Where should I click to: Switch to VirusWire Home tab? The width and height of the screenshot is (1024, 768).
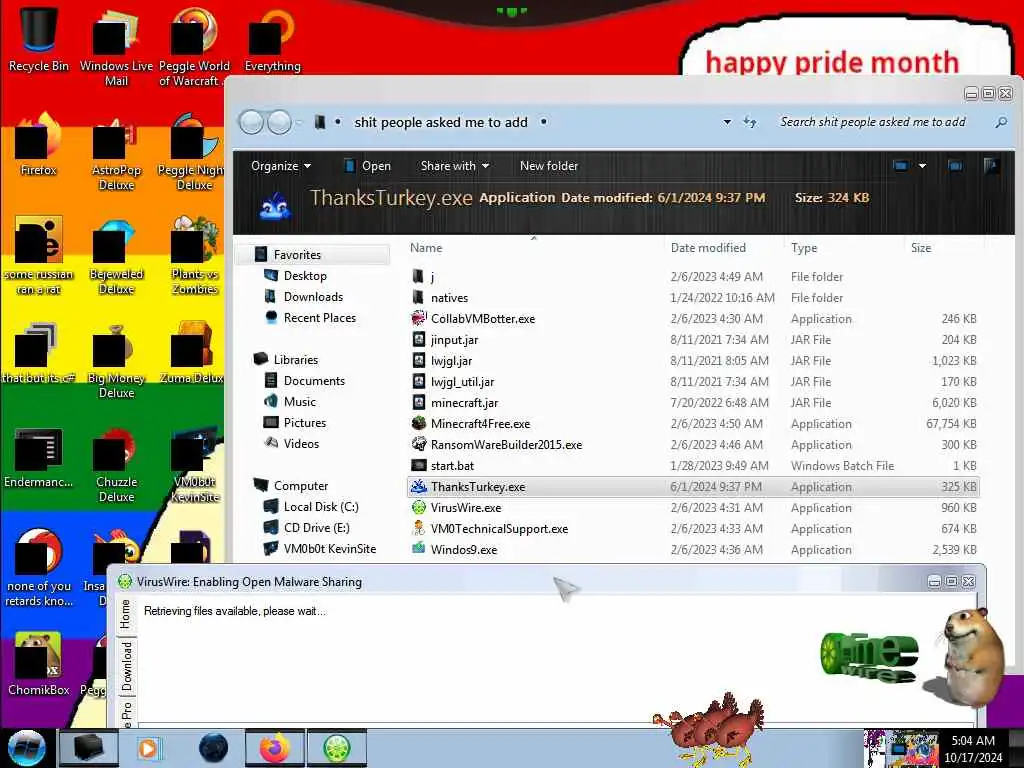125,614
